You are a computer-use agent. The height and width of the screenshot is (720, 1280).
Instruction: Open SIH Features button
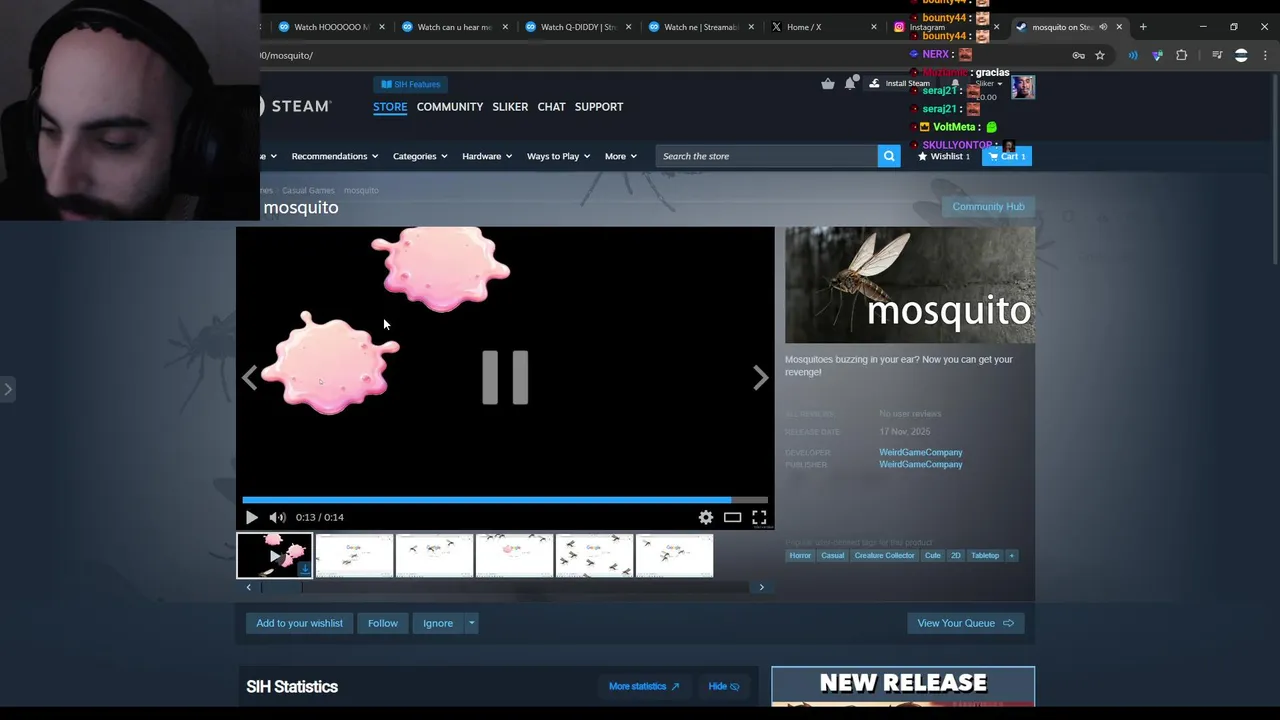click(x=411, y=84)
